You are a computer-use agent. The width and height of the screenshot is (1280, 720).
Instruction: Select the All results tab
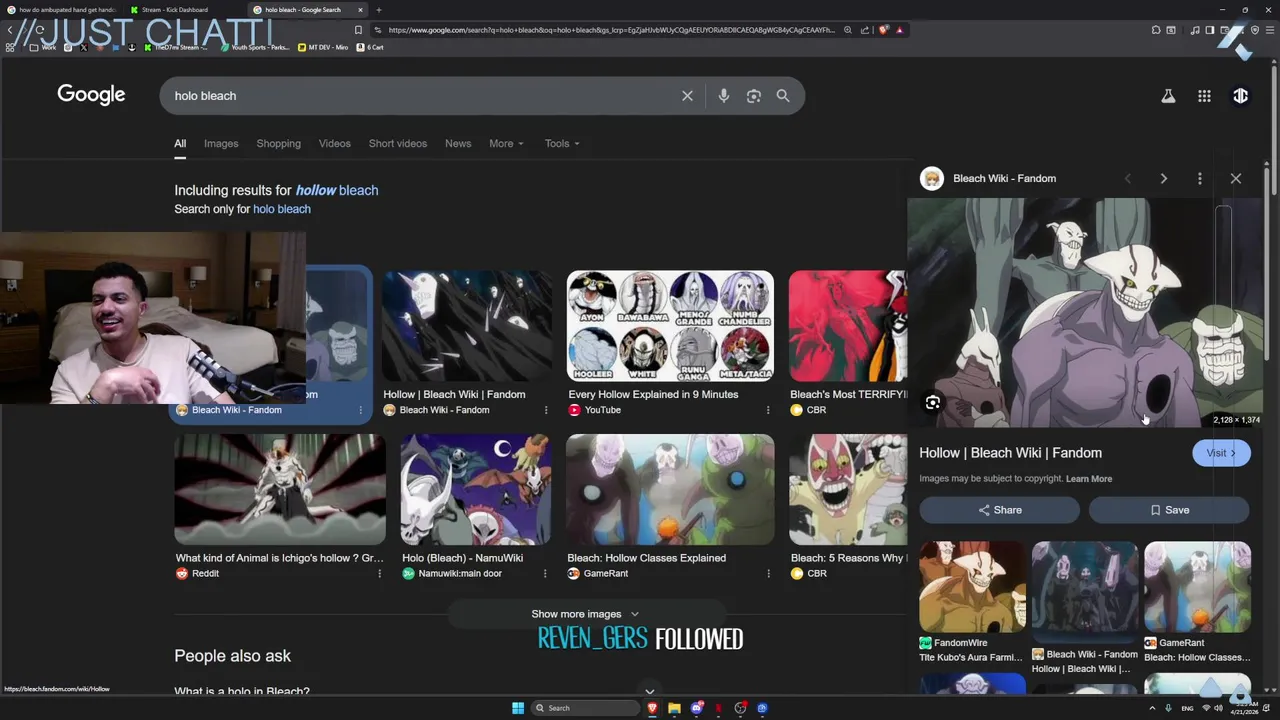[x=180, y=143]
